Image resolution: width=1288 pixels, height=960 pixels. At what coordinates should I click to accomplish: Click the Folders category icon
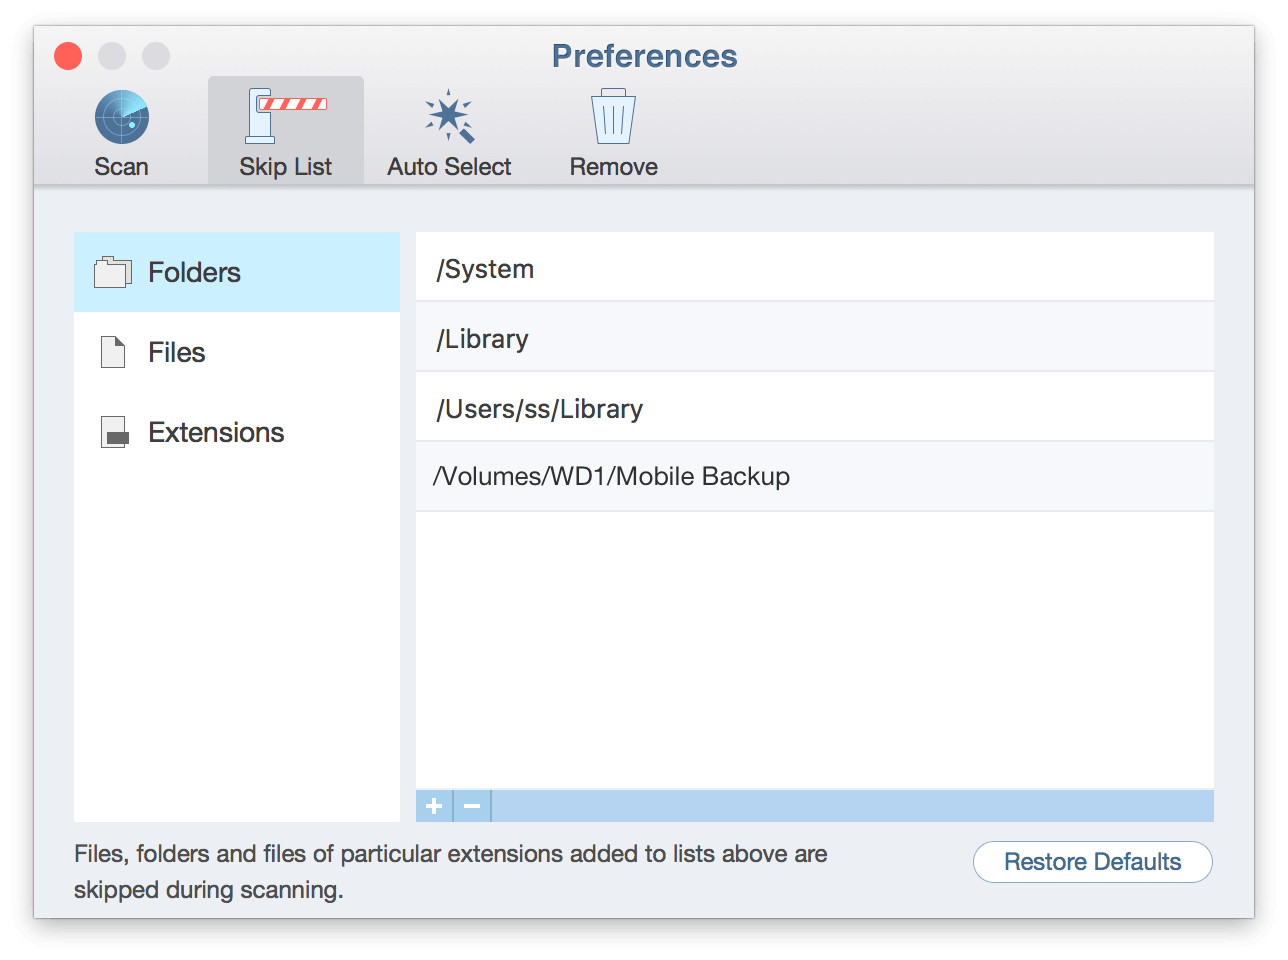click(113, 272)
